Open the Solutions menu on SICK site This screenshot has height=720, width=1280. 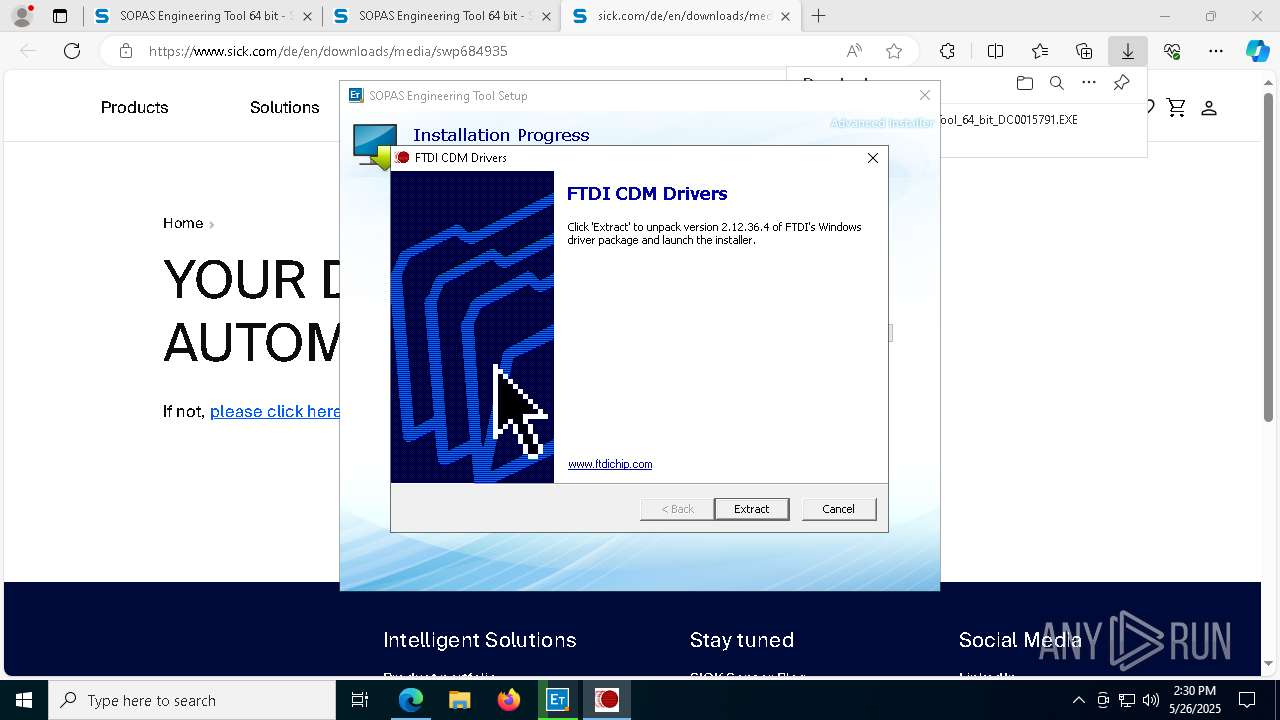(x=284, y=107)
